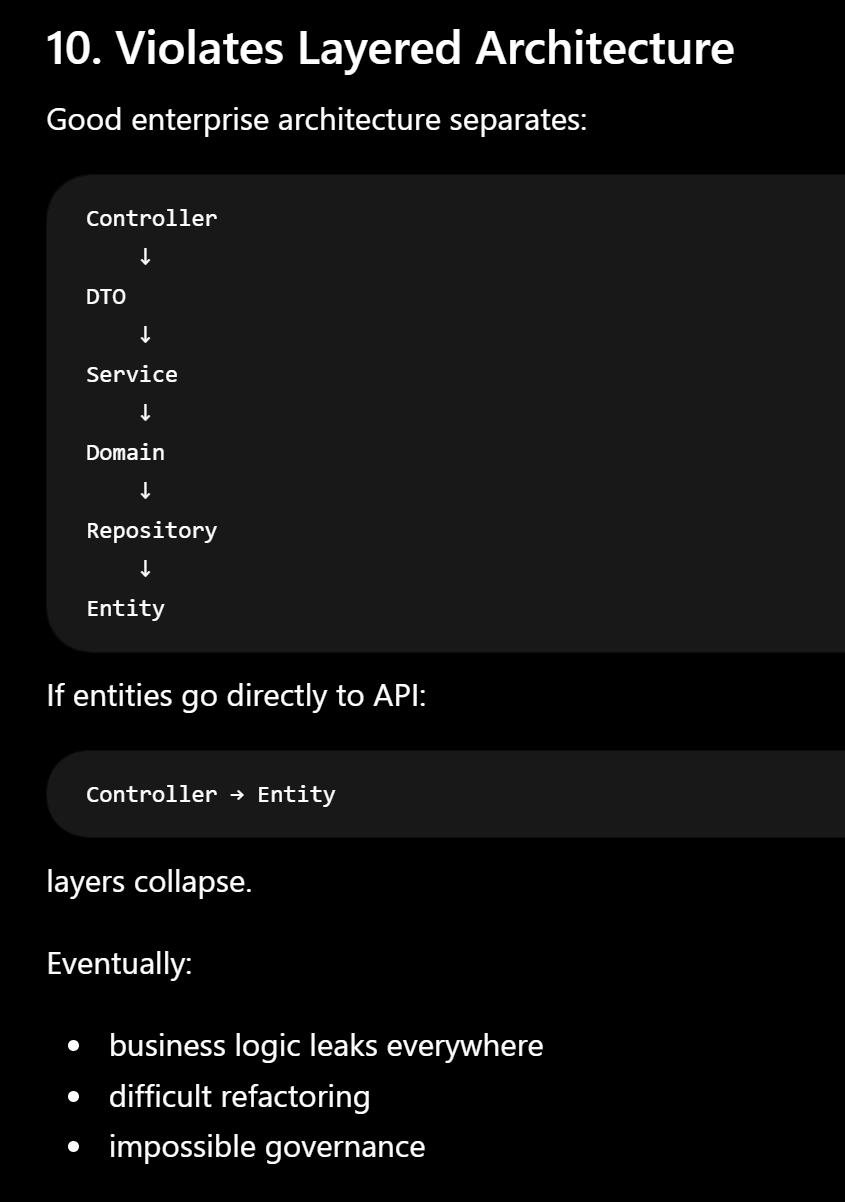Select the Repository line in the code block

tap(151, 530)
